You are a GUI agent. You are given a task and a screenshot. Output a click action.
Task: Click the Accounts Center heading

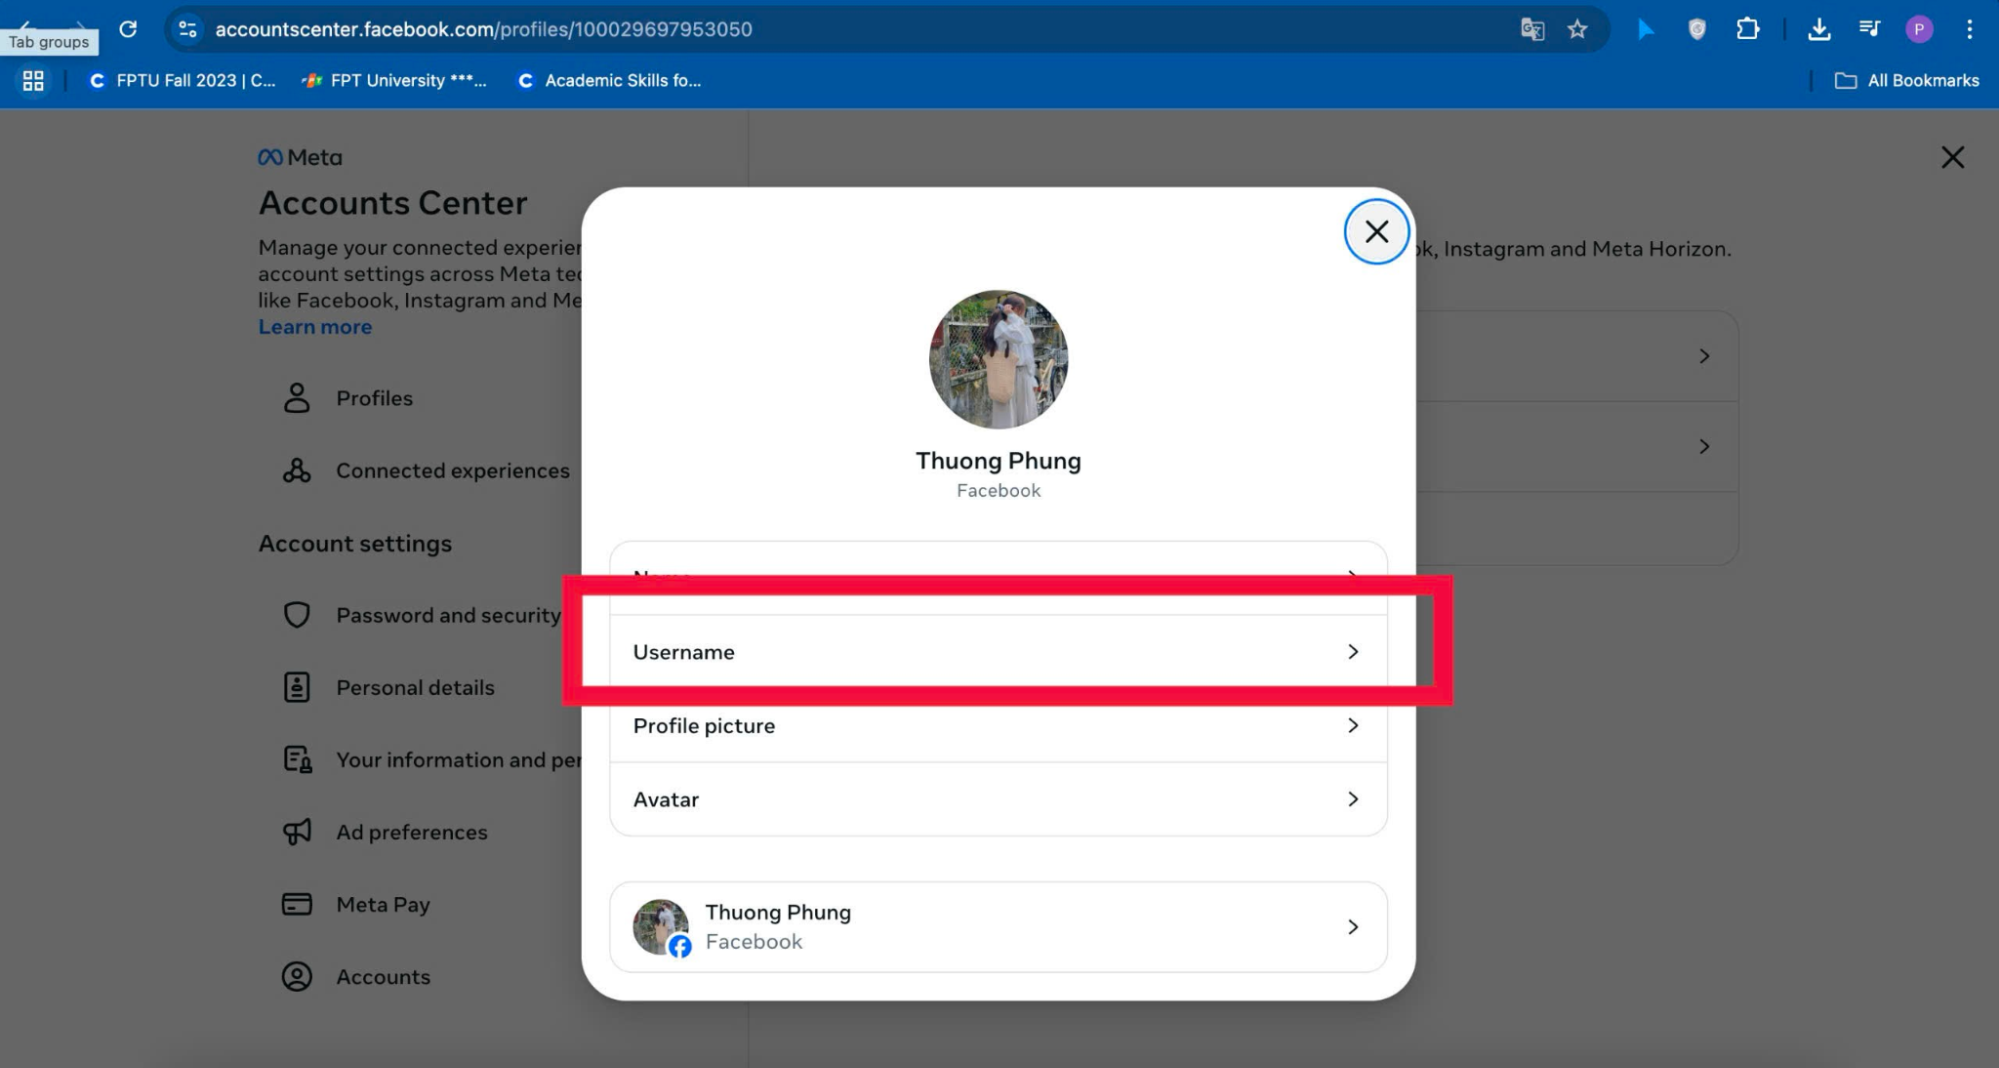393,203
